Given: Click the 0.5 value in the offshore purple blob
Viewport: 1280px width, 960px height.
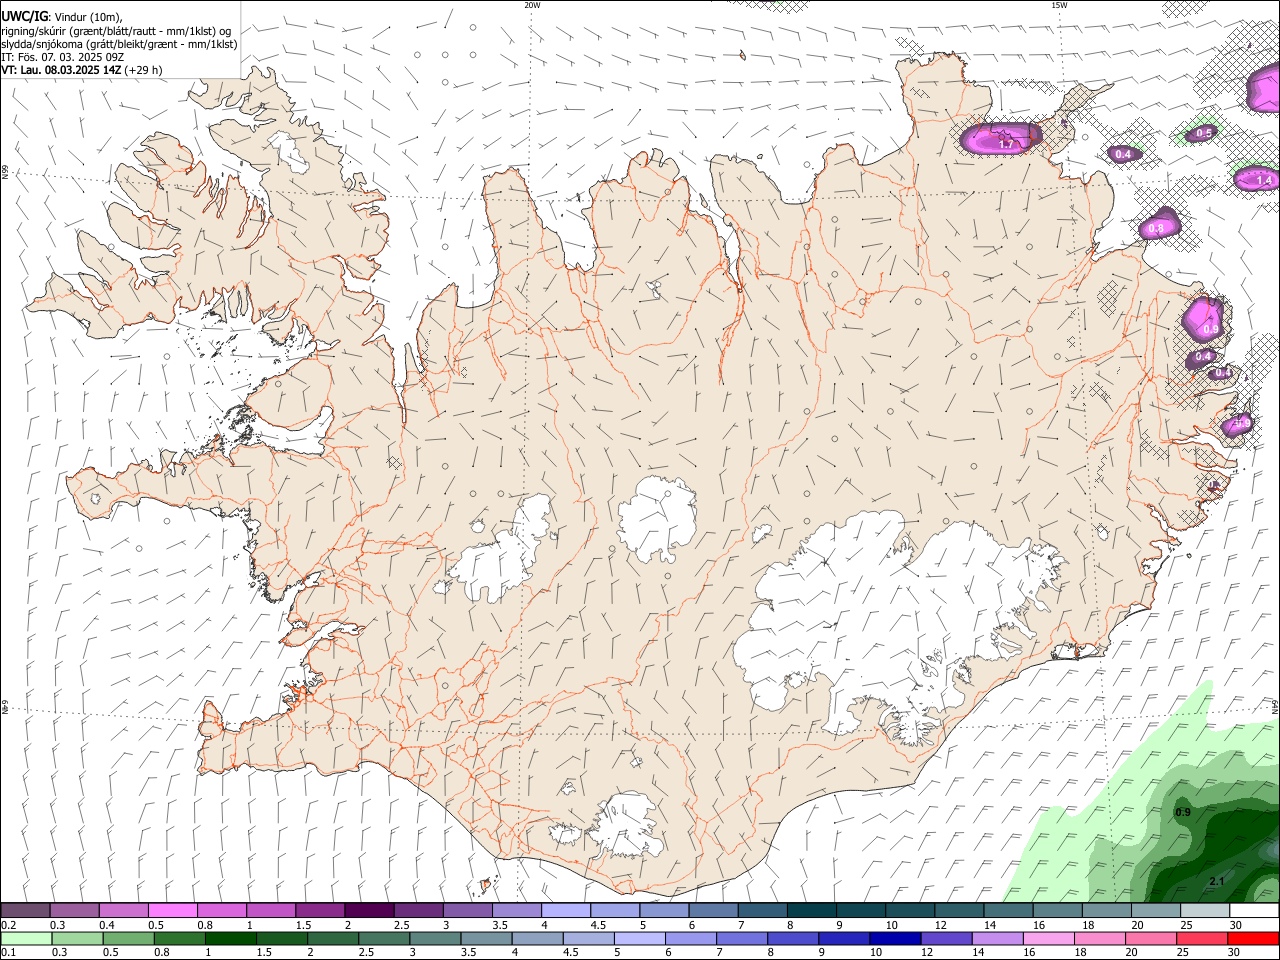Looking at the screenshot, I should point(1205,133).
